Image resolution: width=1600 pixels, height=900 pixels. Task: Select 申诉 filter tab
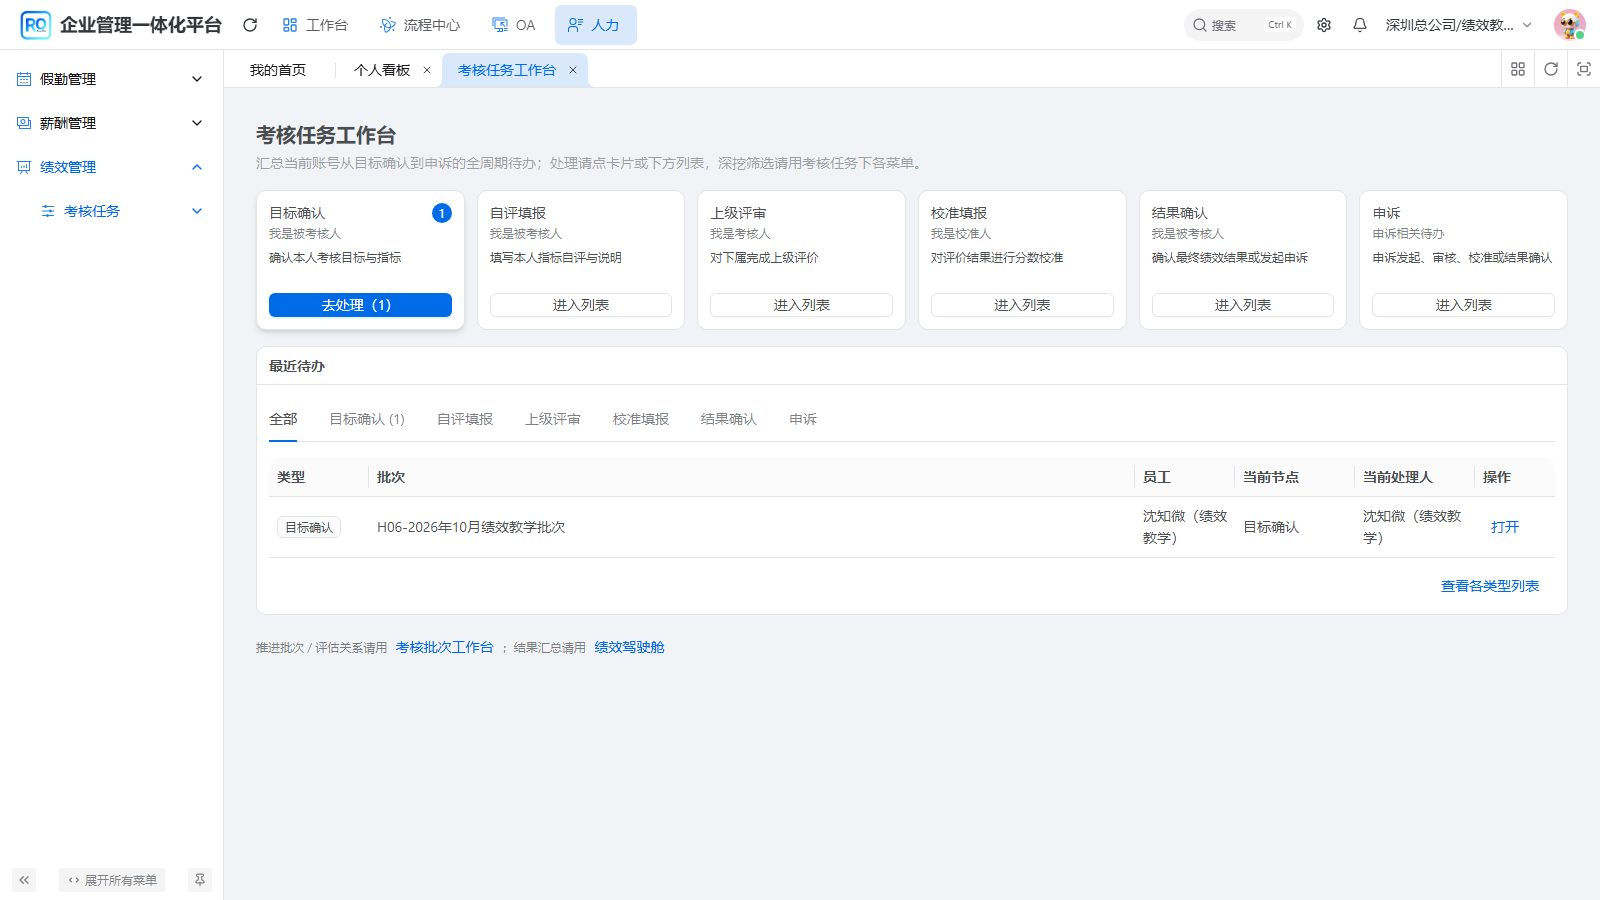point(803,419)
